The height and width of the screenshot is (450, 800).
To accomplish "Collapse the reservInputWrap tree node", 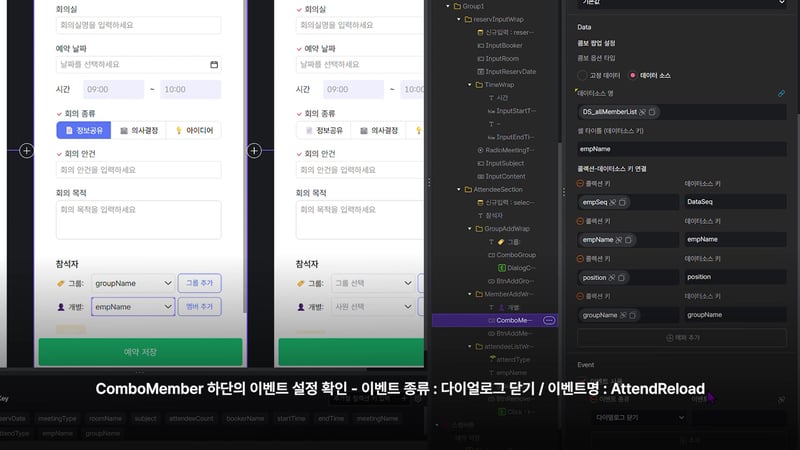I will [459, 19].
